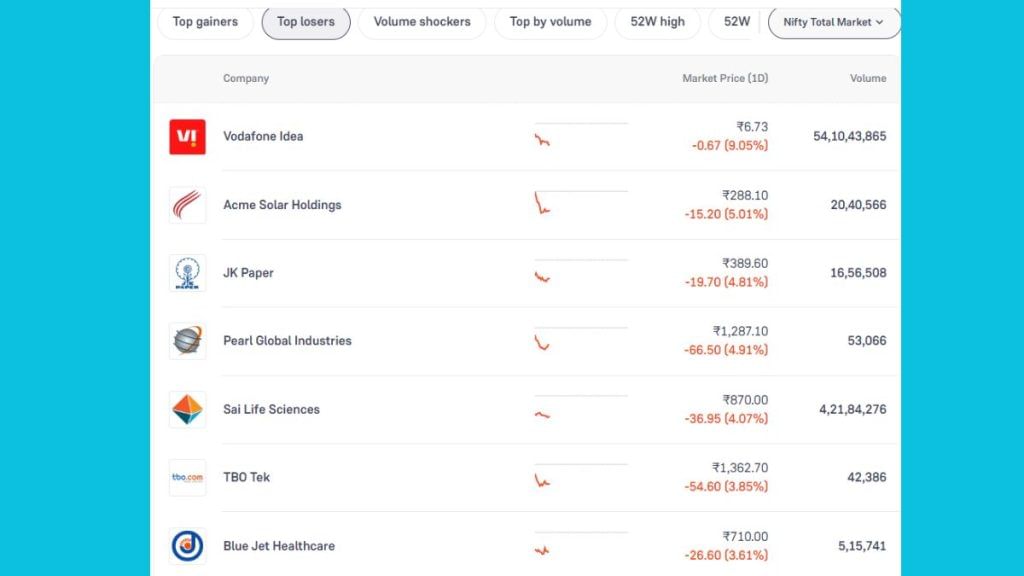Click Sai Life Sciences volume 4,21,84,276
Viewport: 1024px width, 576px height.
tap(853, 409)
